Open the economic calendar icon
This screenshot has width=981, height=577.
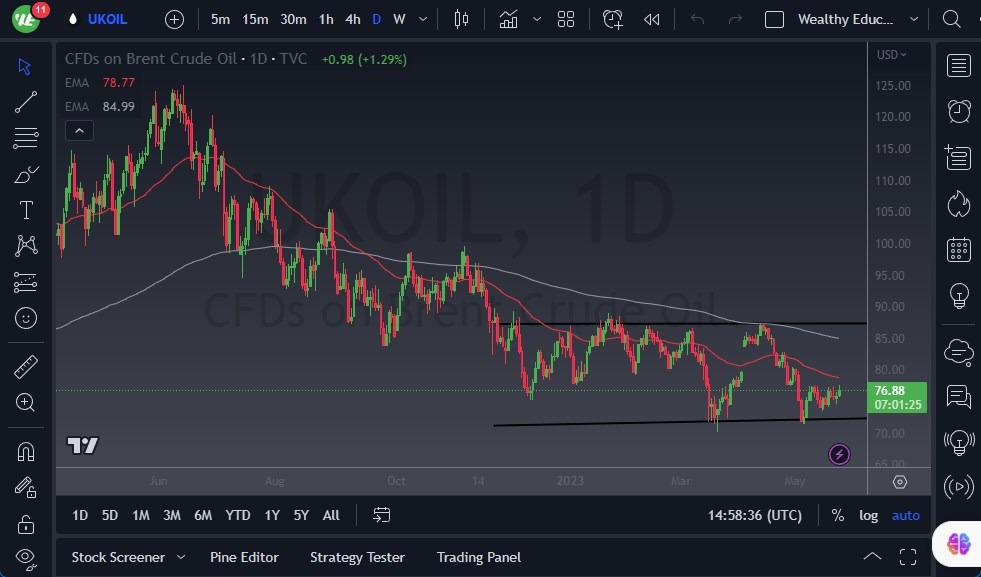click(x=959, y=250)
